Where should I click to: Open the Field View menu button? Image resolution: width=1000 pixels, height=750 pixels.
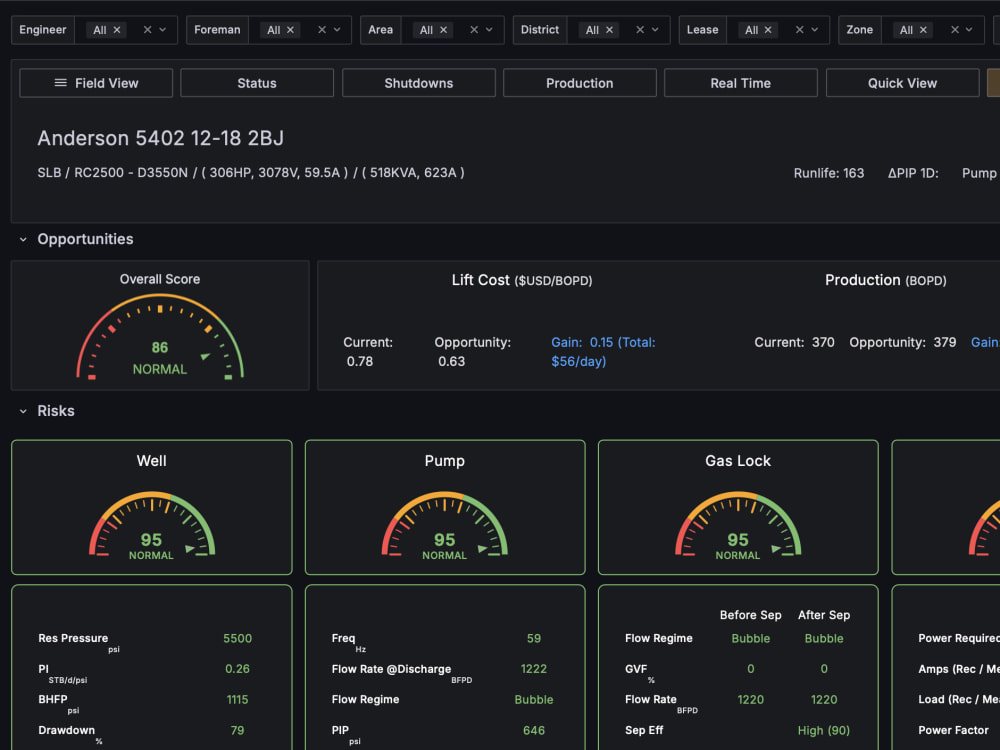[96, 83]
